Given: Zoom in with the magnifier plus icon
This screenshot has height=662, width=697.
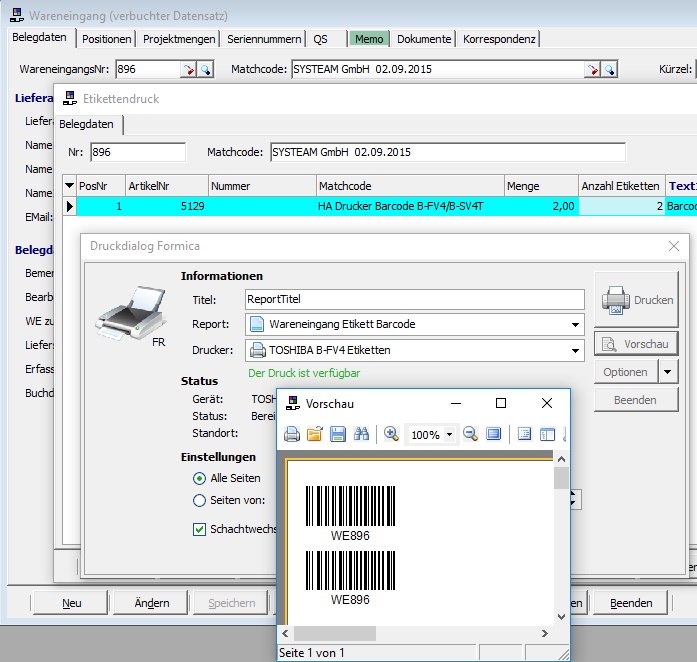Looking at the screenshot, I should (391, 434).
